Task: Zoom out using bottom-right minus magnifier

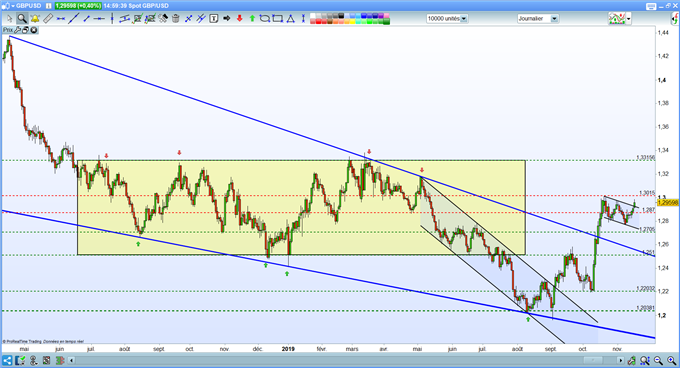Action: click(658, 360)
